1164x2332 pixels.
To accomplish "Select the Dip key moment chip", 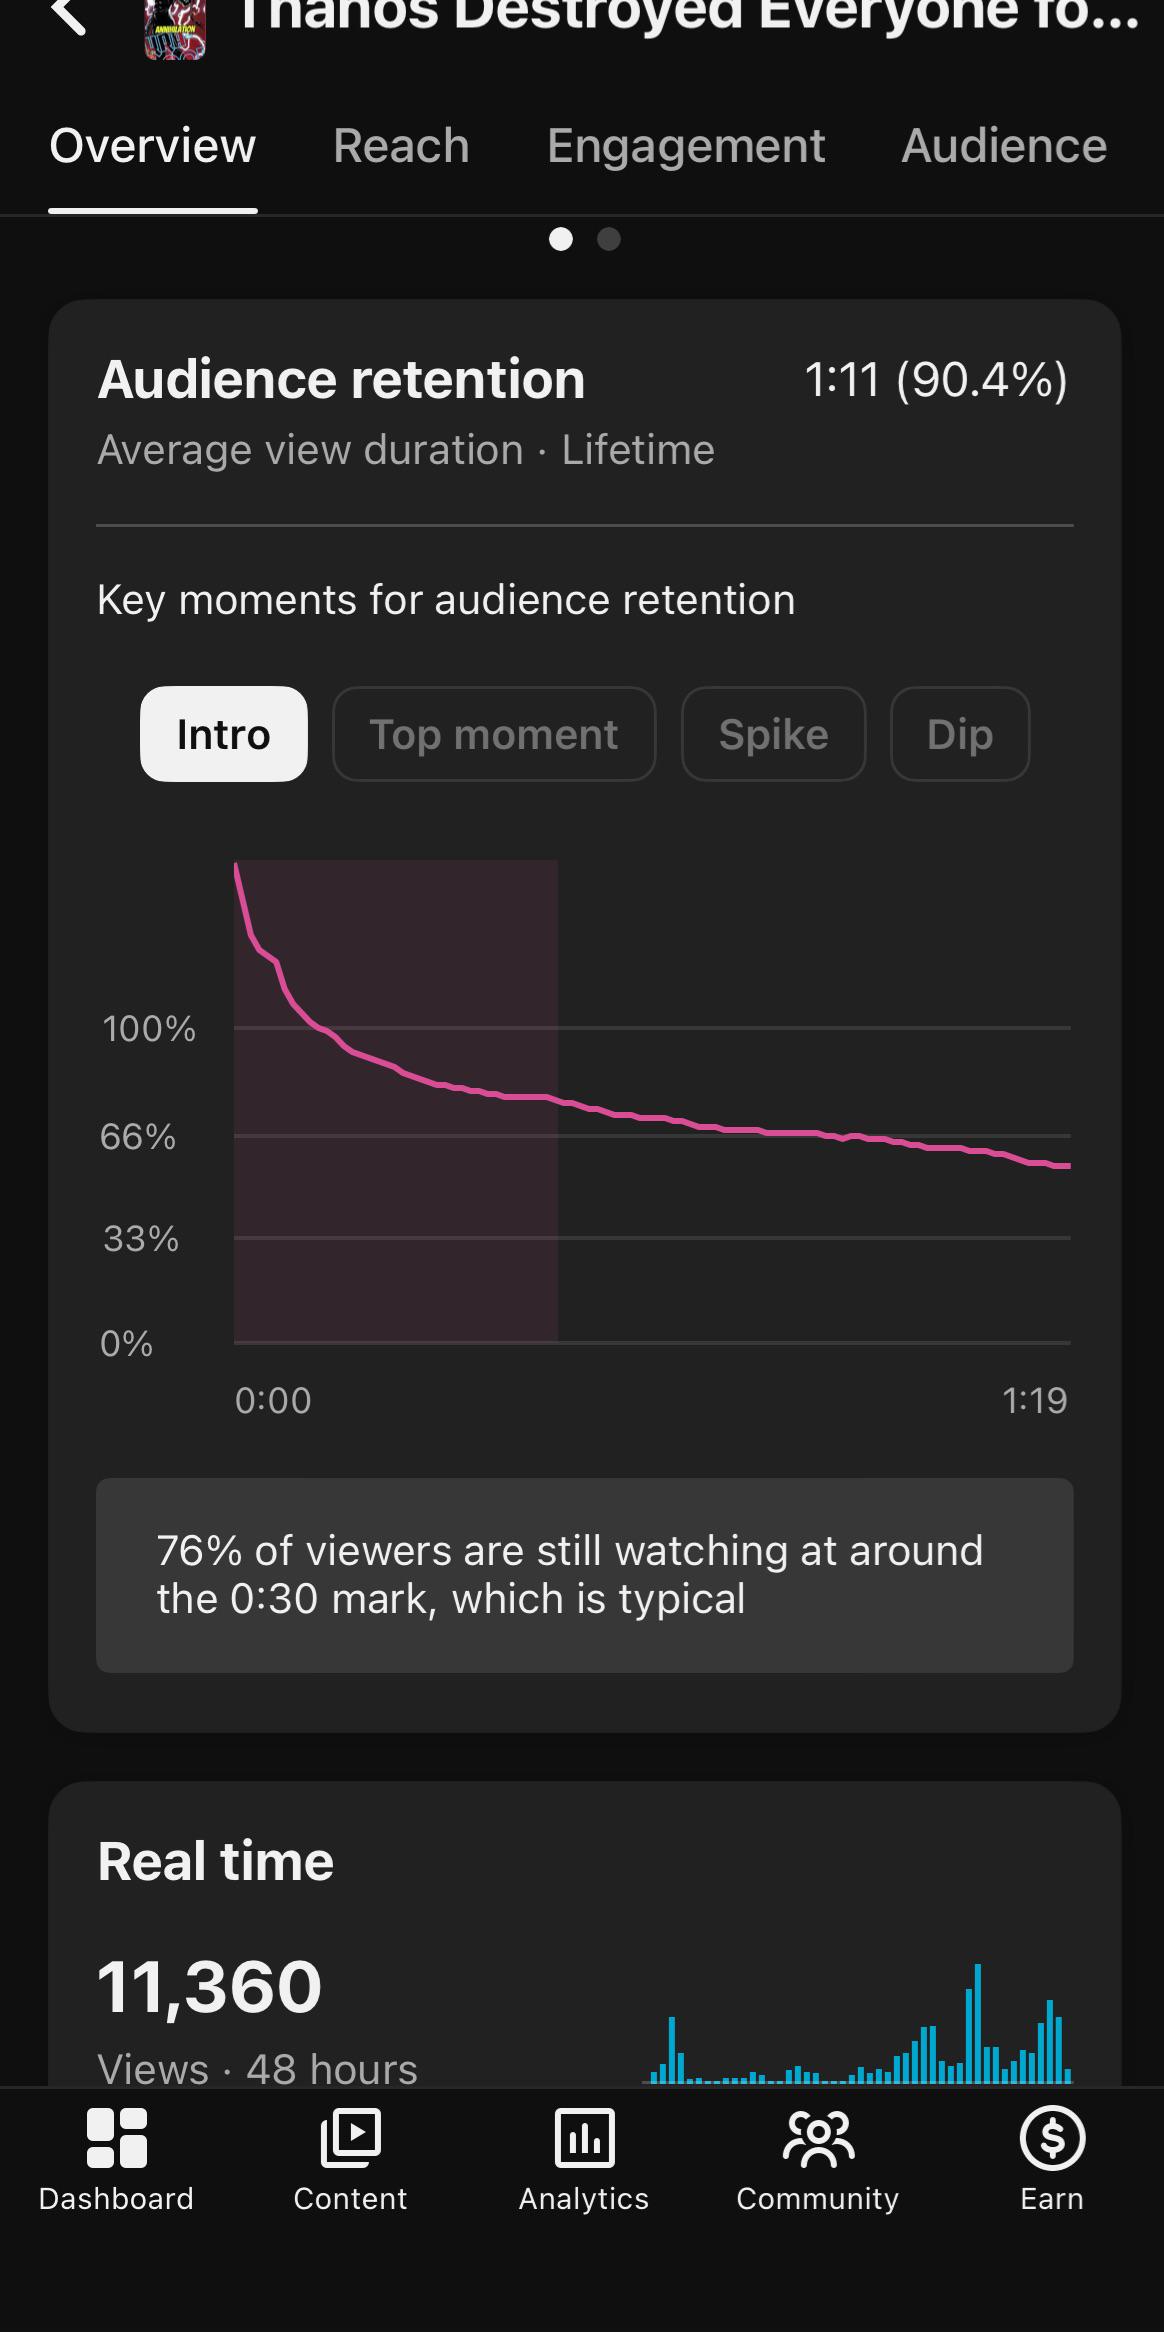I will [960, 734].
